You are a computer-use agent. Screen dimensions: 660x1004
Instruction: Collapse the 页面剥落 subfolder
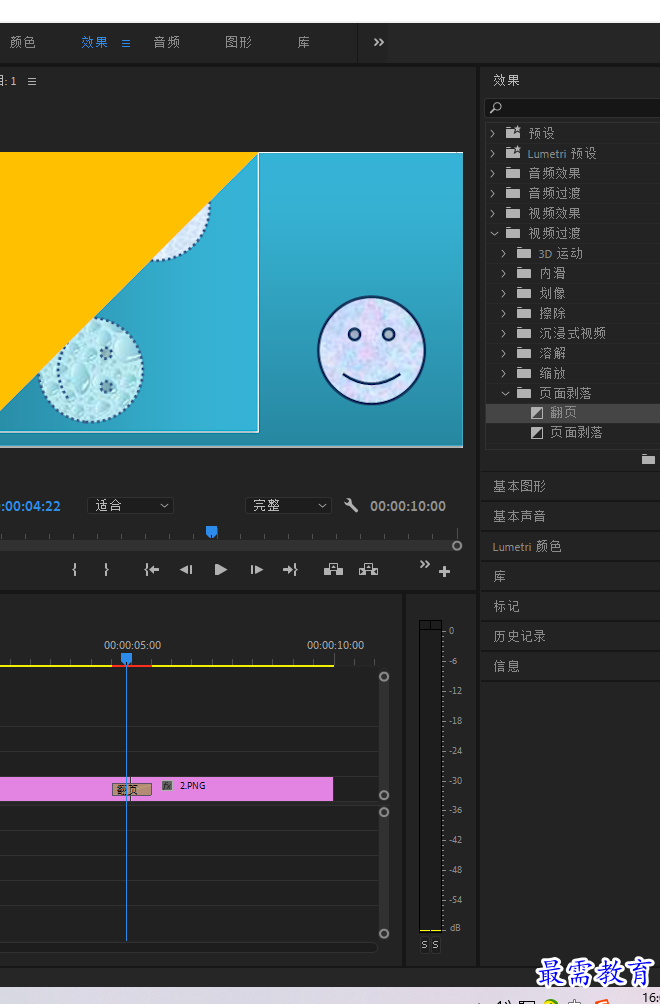pyautogui.click(x=505, y=393)
